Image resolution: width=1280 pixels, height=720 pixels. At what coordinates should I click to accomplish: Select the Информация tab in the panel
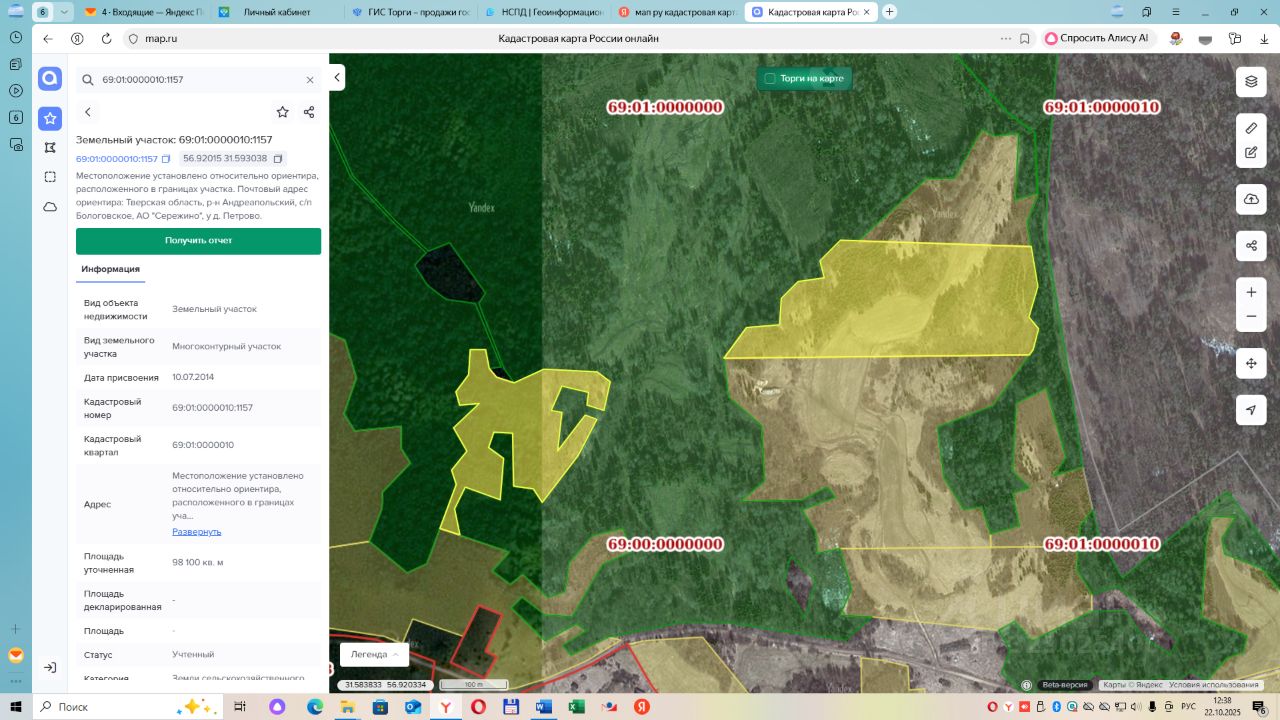[110, 269]
